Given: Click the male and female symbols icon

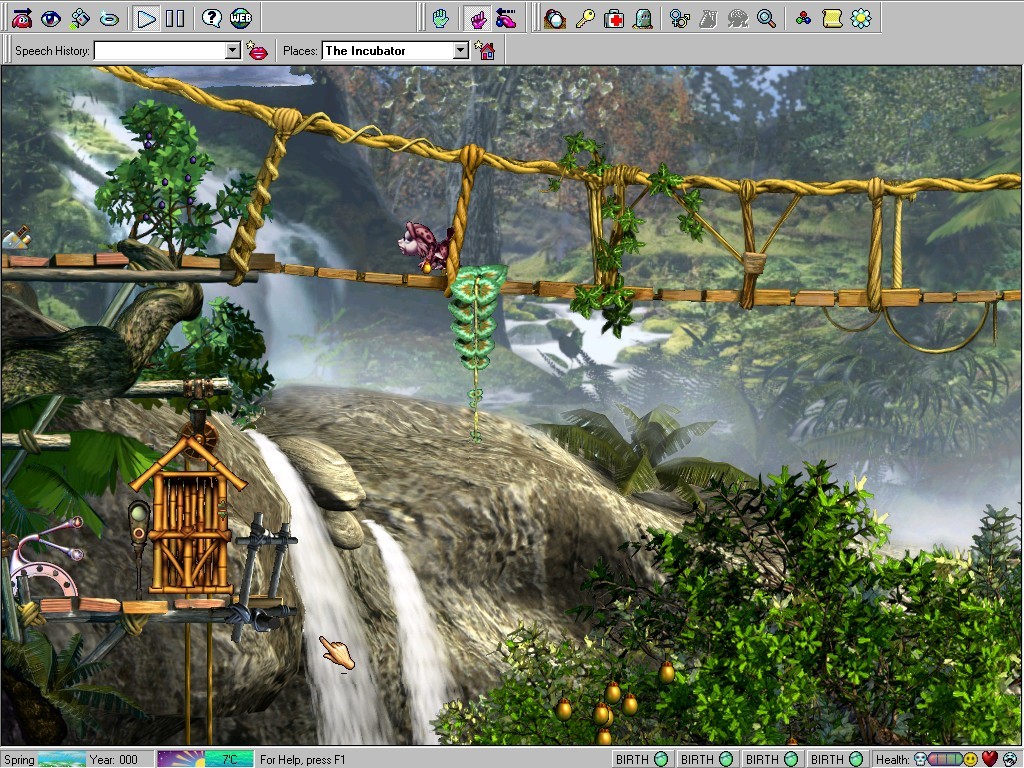Looking at the screenshot, I should click(x=680, y=18).
